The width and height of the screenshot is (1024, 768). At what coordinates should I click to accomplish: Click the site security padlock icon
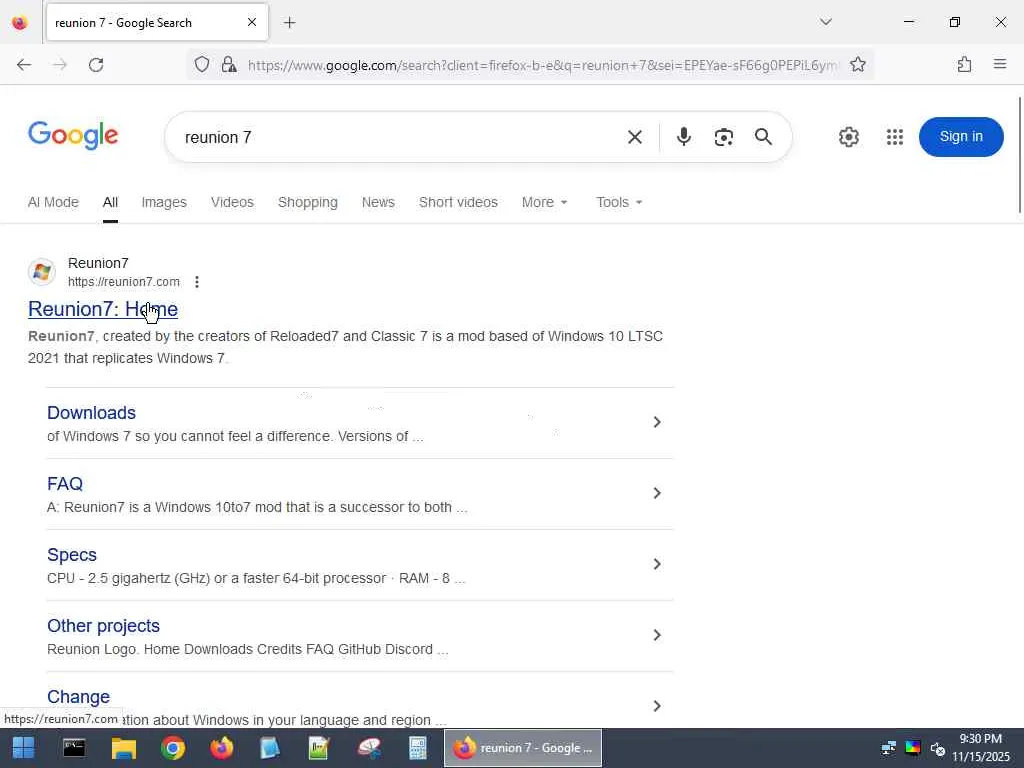pos(229,65)
